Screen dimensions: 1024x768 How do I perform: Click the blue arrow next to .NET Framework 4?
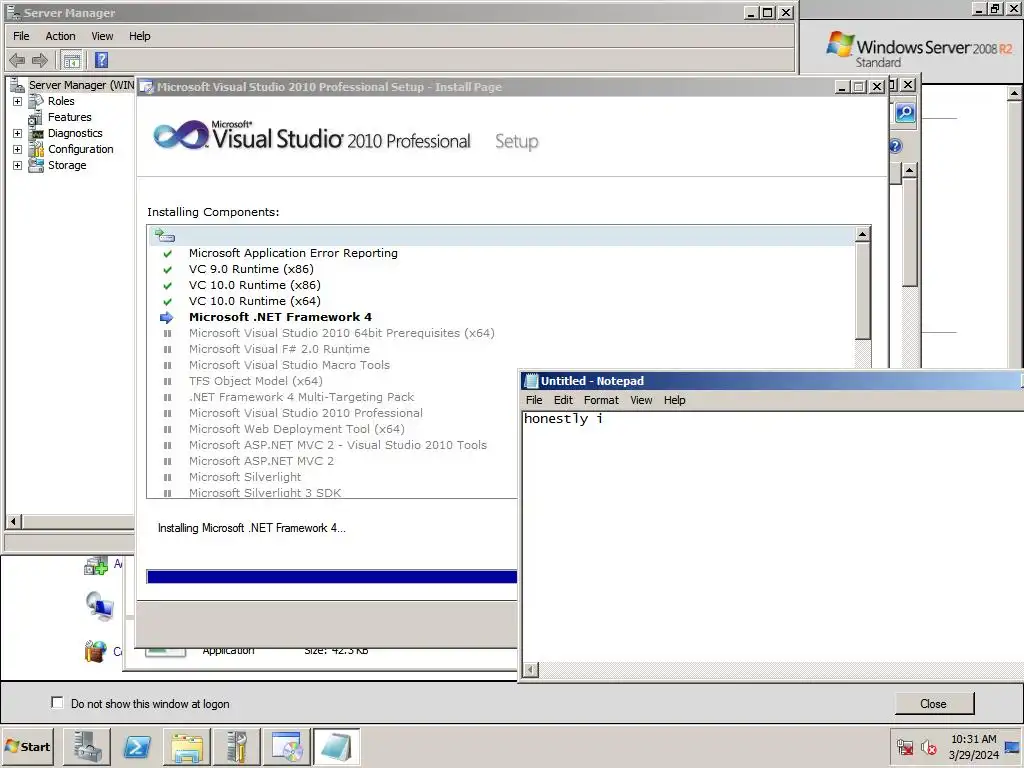tap(167, 317)
